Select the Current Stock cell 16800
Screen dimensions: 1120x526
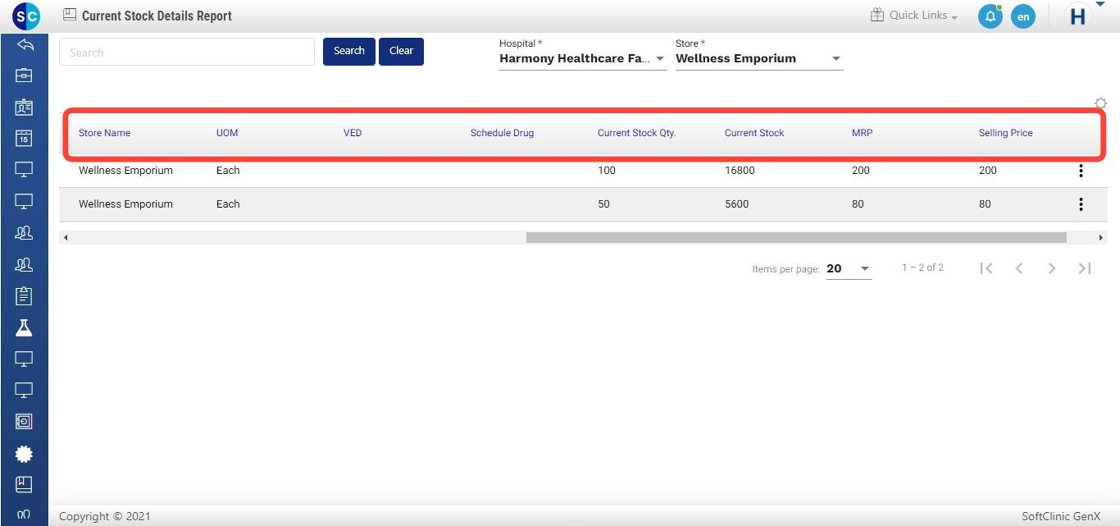(x=739, y=171)
